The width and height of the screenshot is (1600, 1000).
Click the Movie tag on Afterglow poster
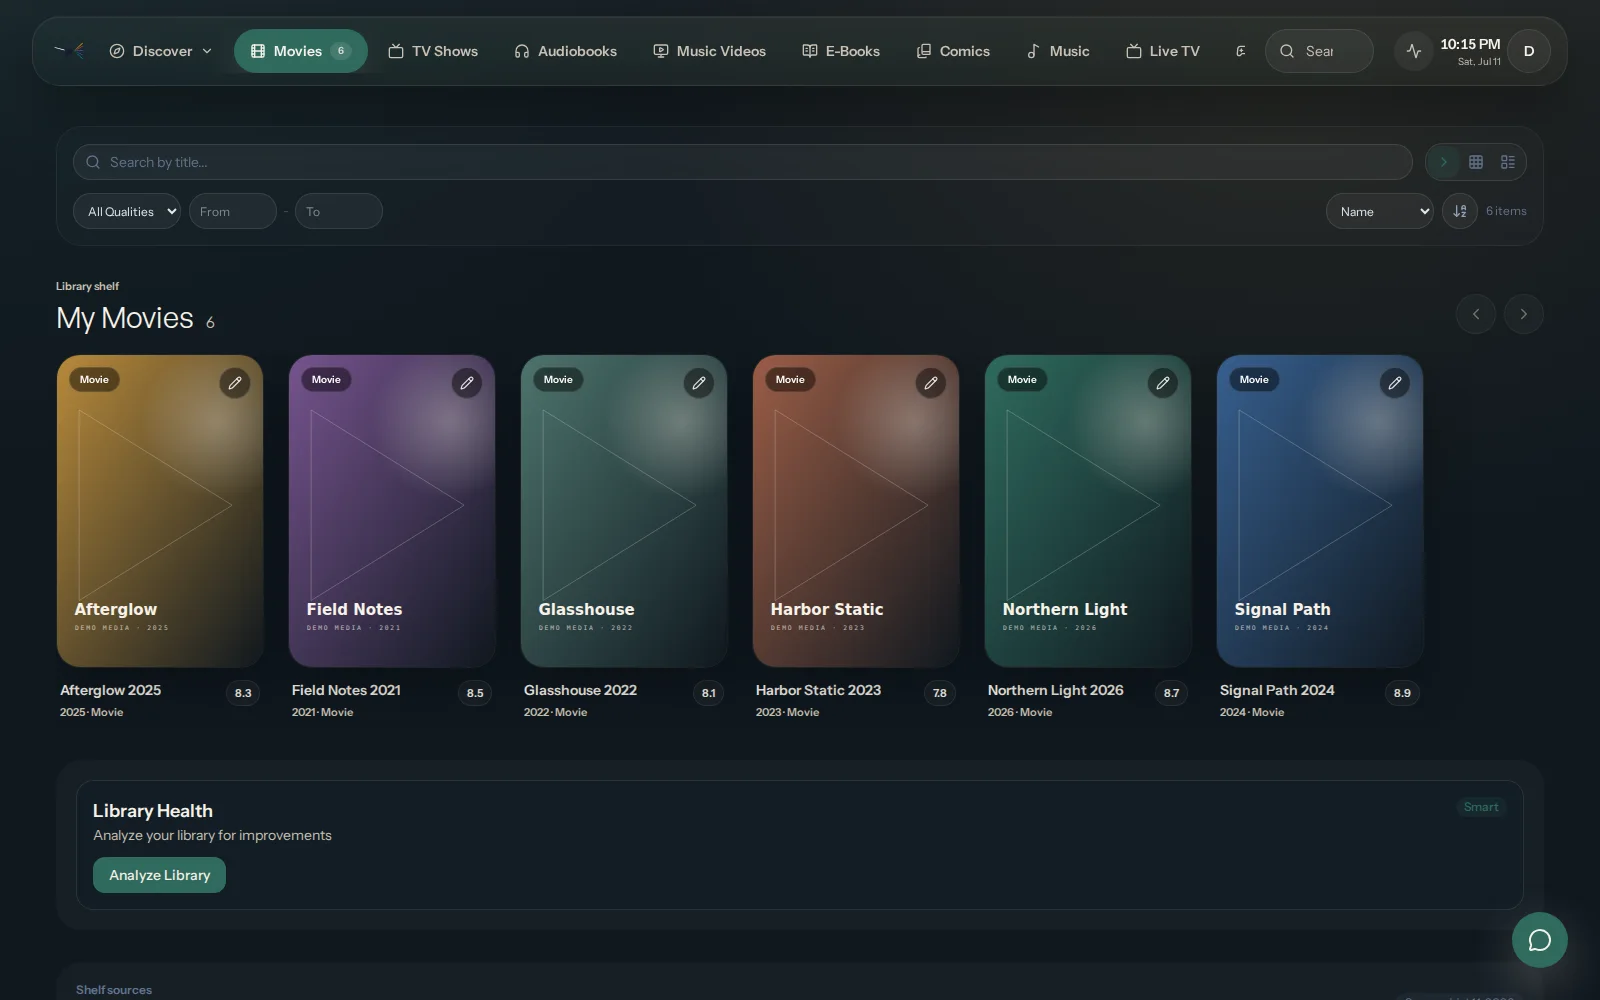click(x=94, y=380)
